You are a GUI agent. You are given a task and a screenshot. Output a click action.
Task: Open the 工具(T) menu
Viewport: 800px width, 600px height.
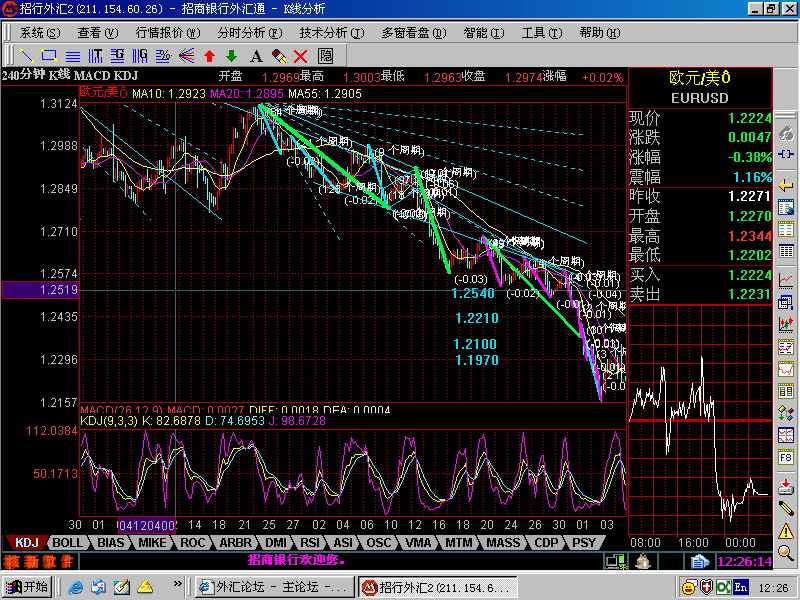(x=542, y=33)
